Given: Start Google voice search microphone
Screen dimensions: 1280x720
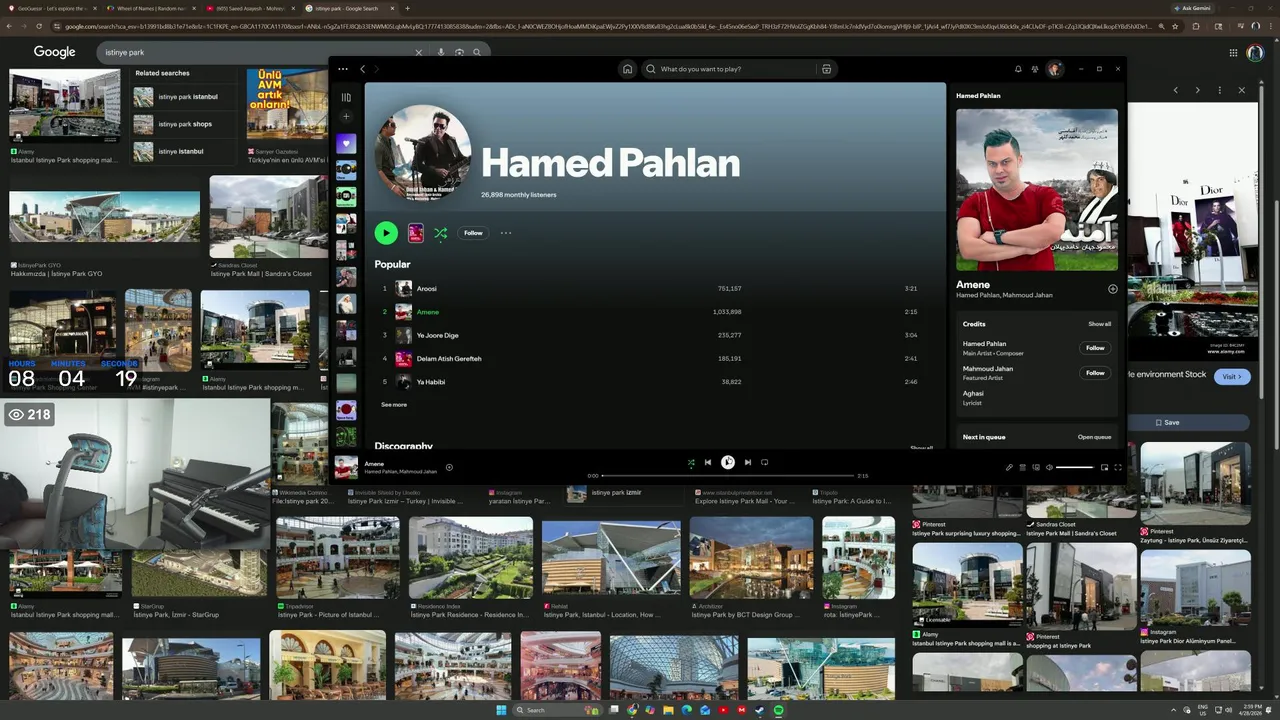Looking at the screenshot, I should click(x=441, y=52).
